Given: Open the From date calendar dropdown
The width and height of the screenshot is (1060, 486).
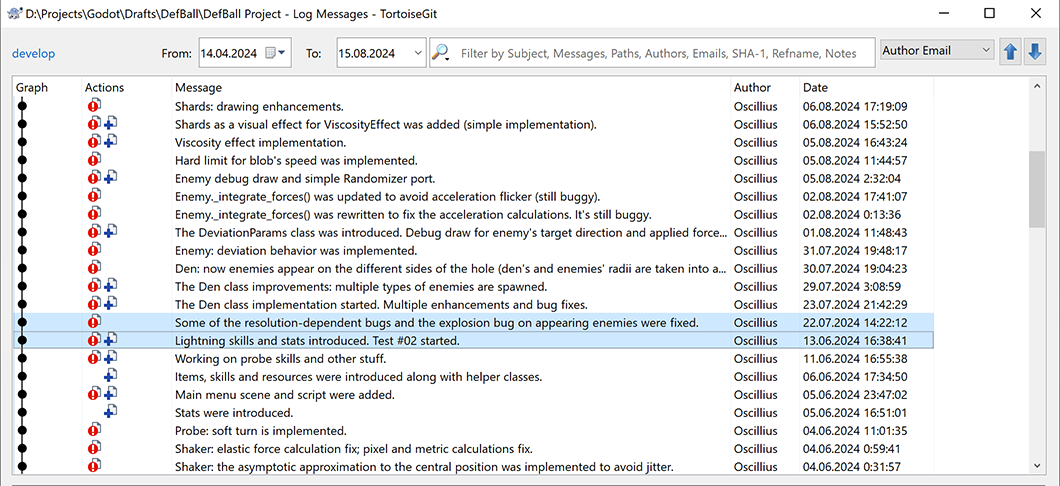Looking at the screenshot, I should coord(276,53).
